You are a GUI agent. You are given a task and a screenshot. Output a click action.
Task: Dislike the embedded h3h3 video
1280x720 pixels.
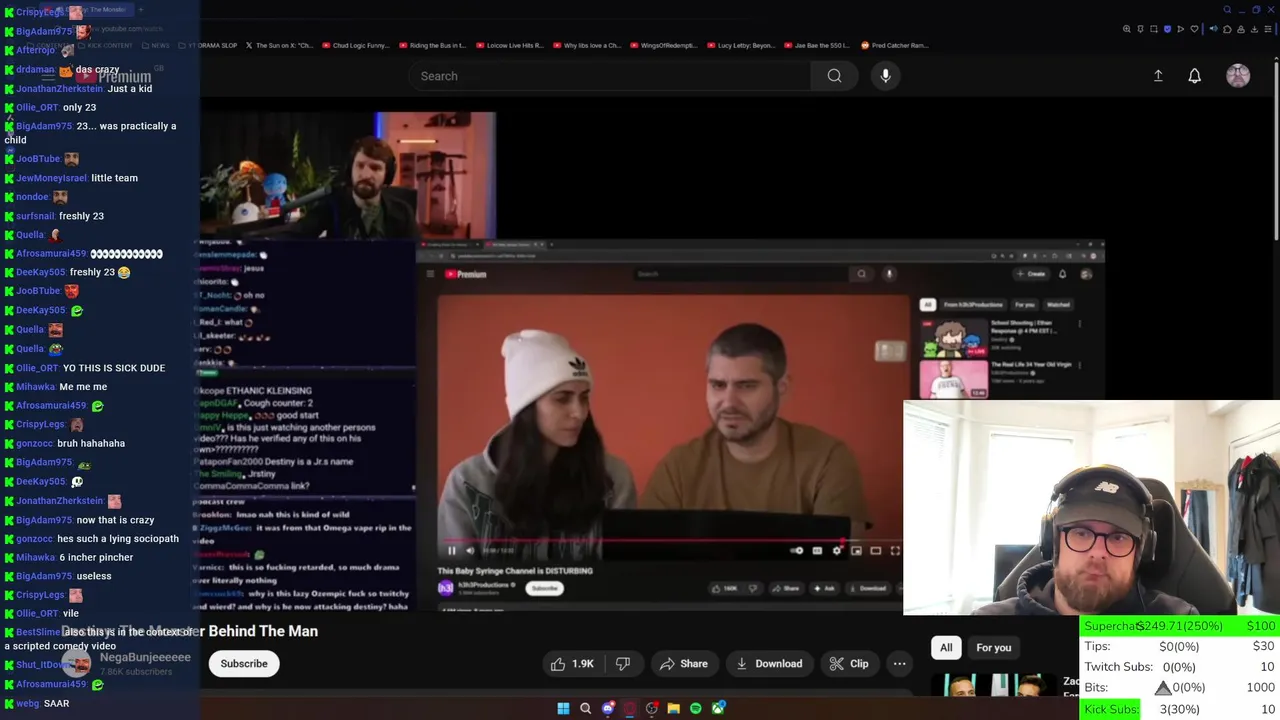coord(753,588)
